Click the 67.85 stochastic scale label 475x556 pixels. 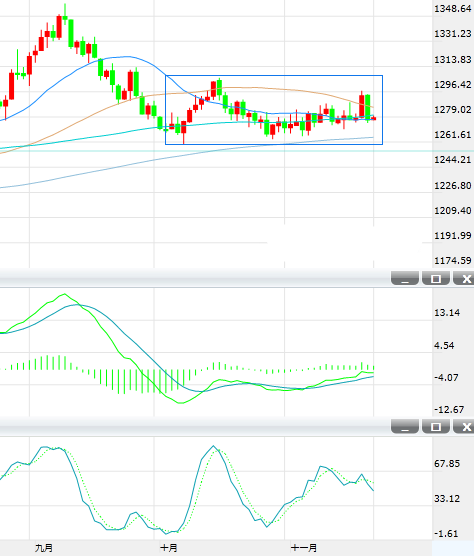click(447, 464)
